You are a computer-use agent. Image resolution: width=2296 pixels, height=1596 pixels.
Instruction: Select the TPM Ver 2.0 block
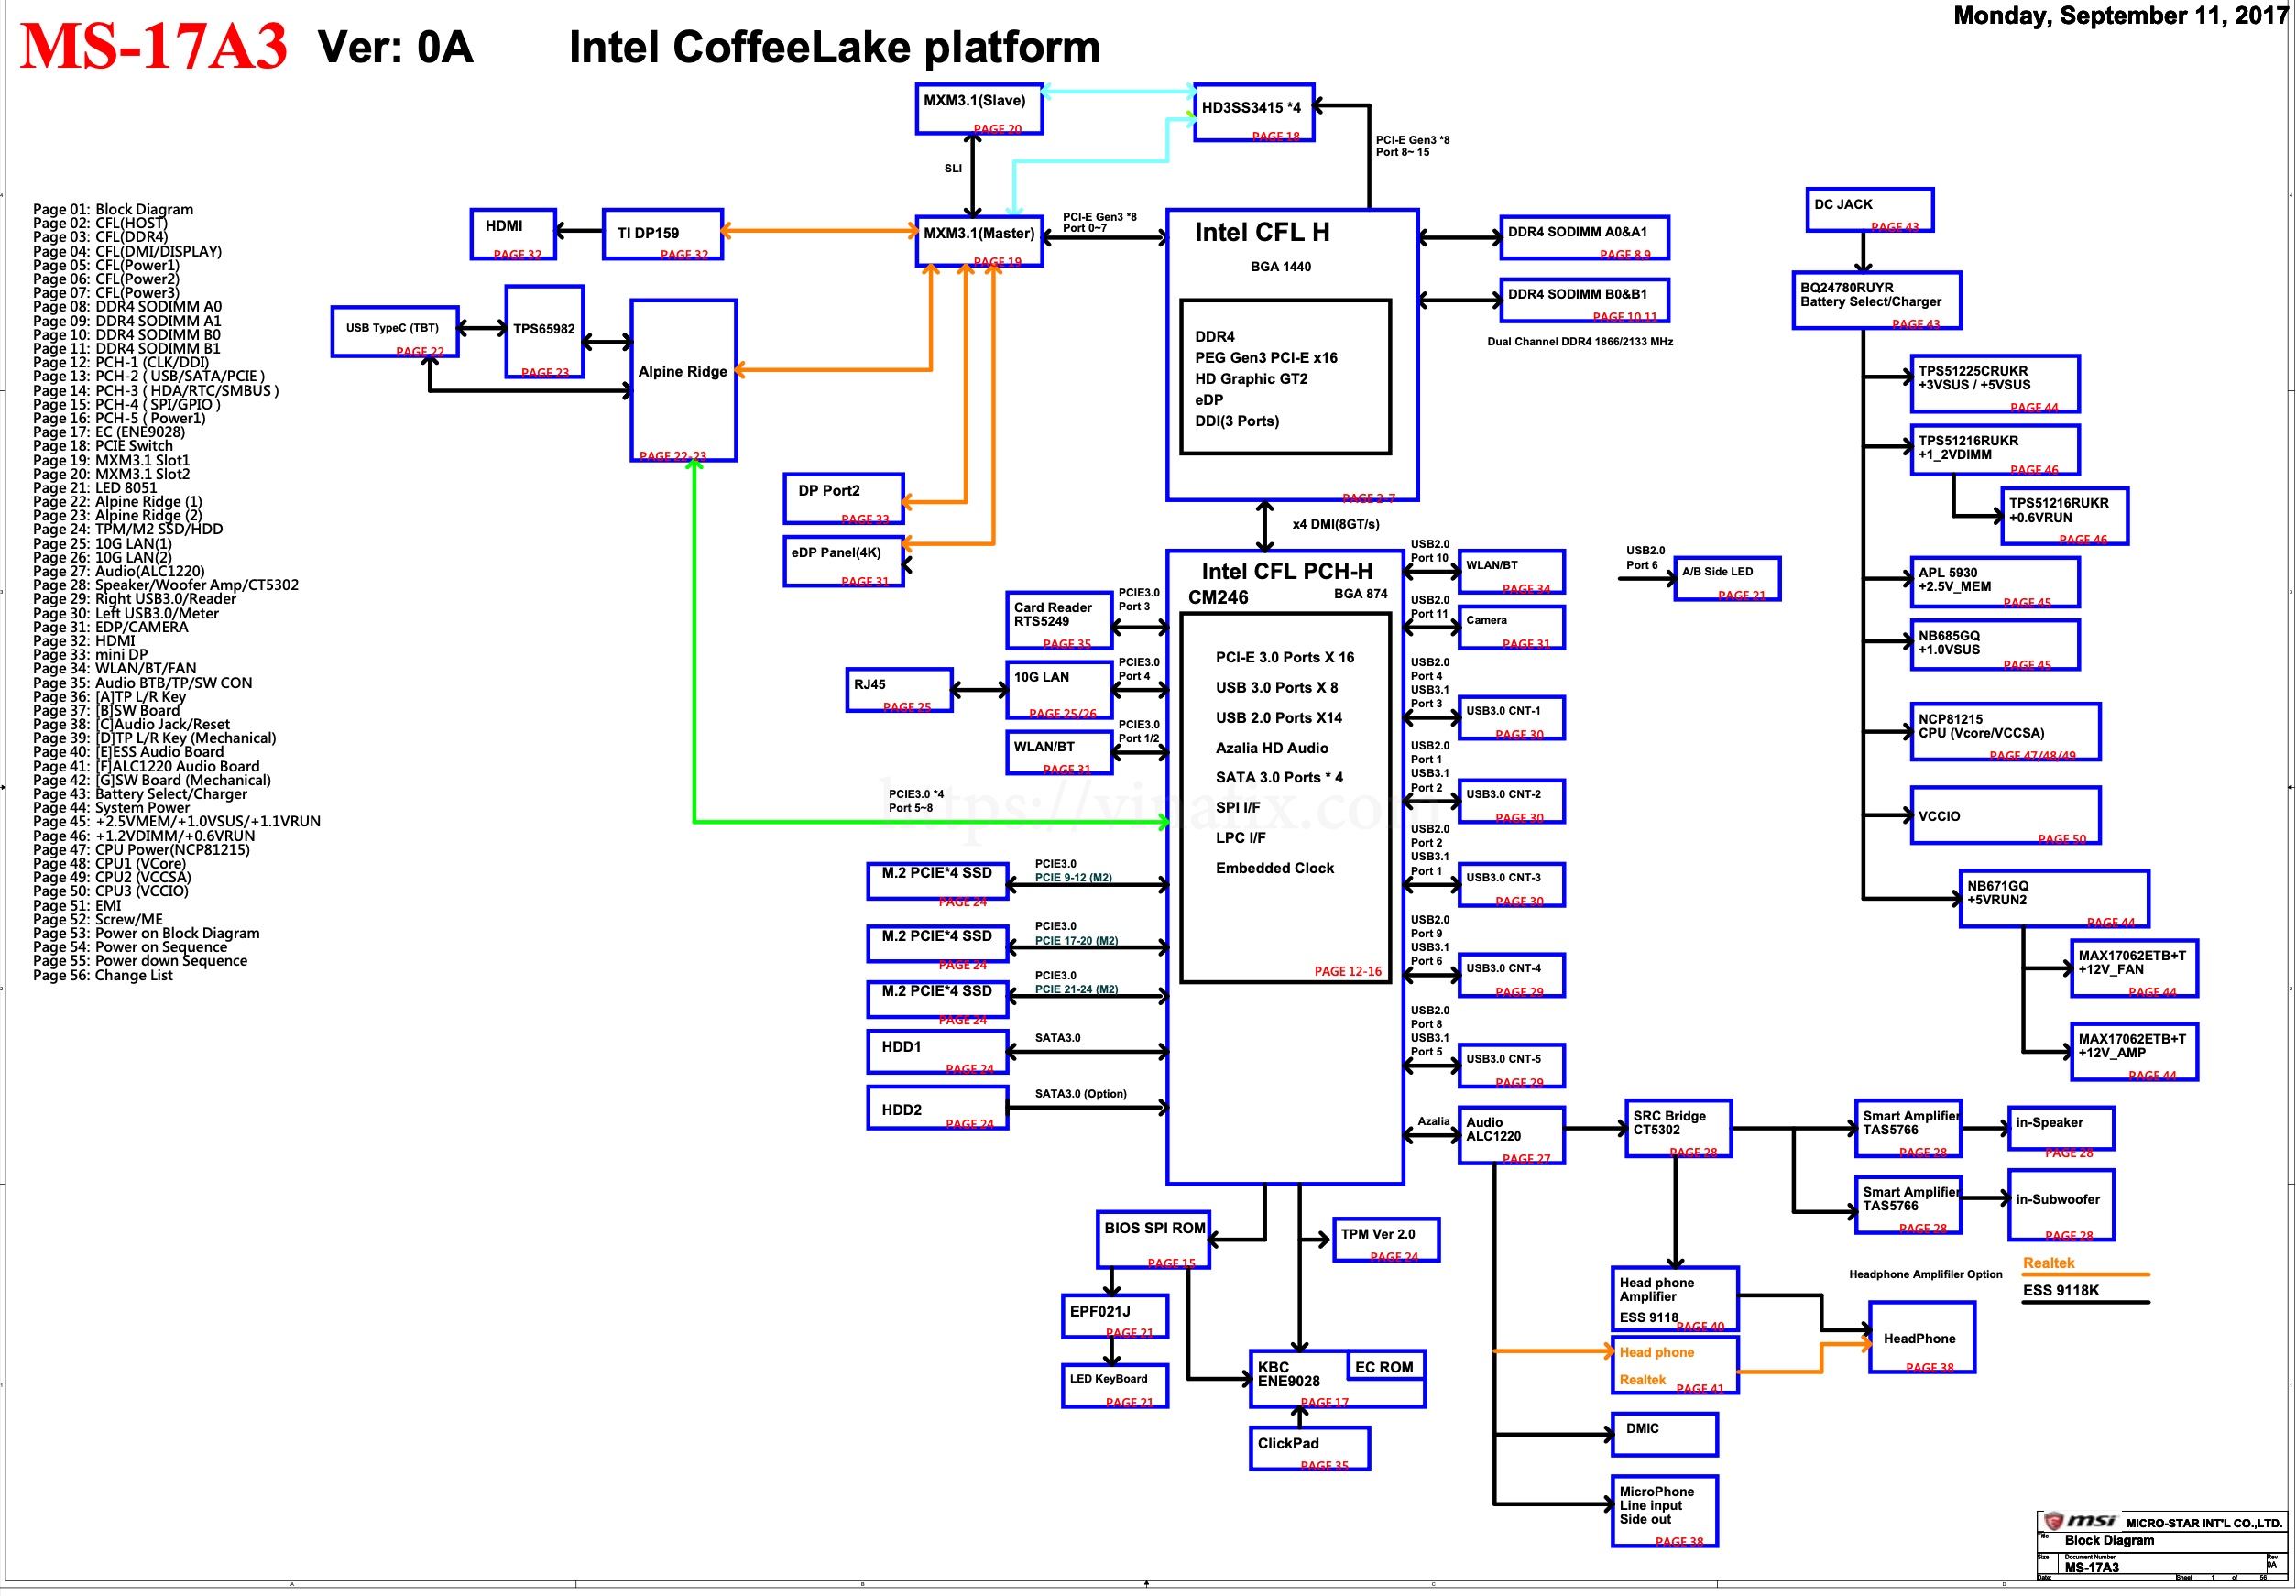1386,1239
